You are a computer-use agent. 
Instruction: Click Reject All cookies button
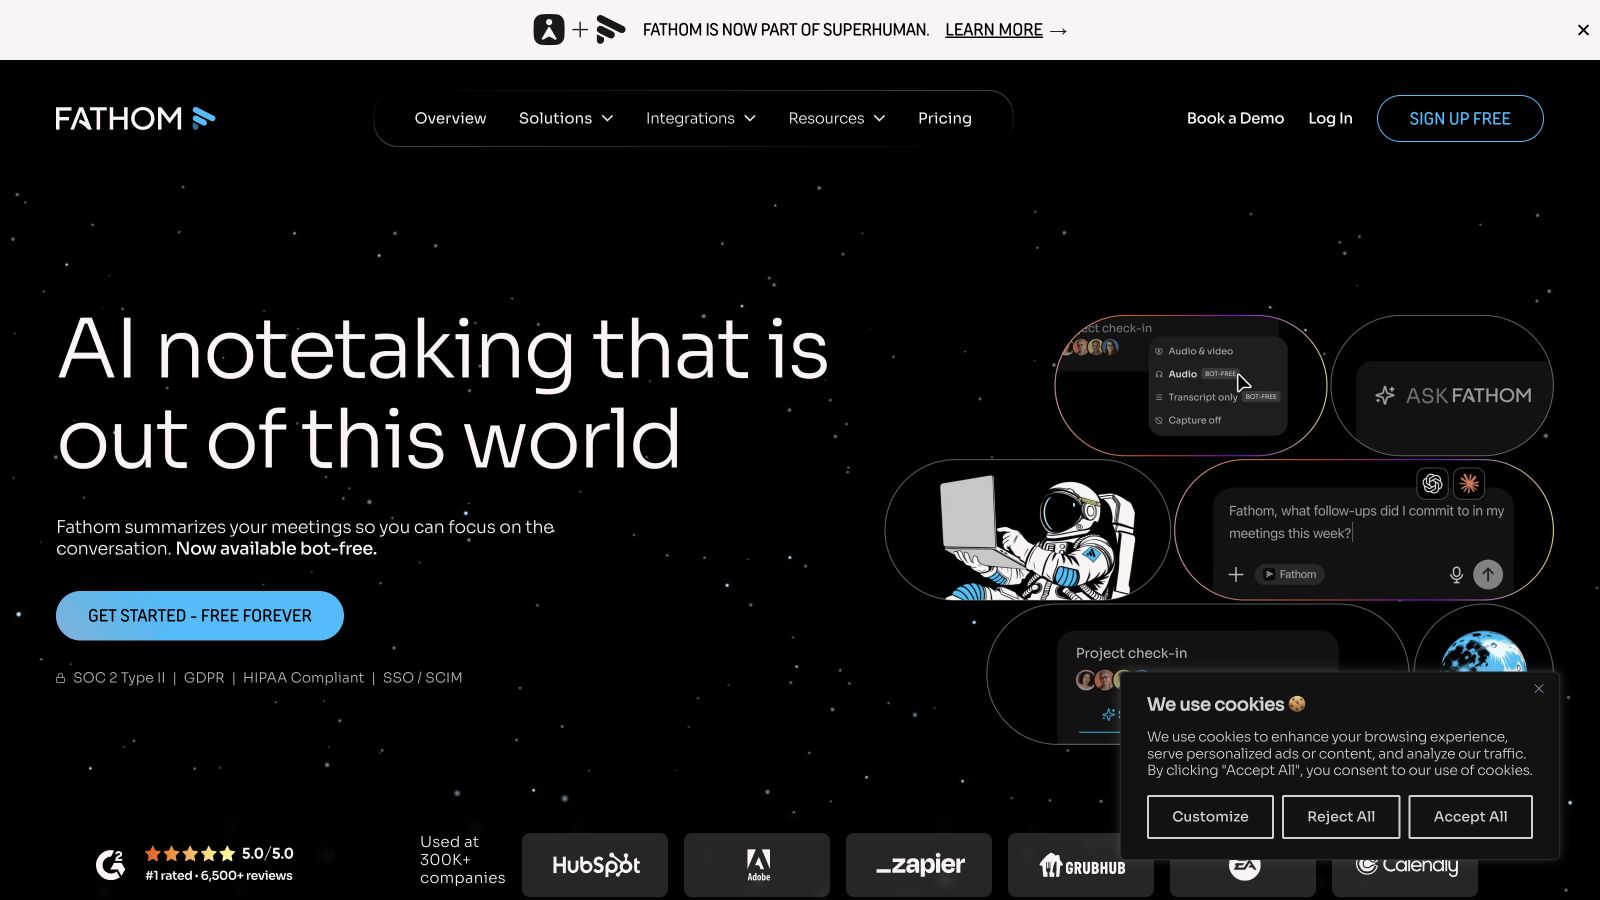pyautogui.click(x=1341, y=817)
